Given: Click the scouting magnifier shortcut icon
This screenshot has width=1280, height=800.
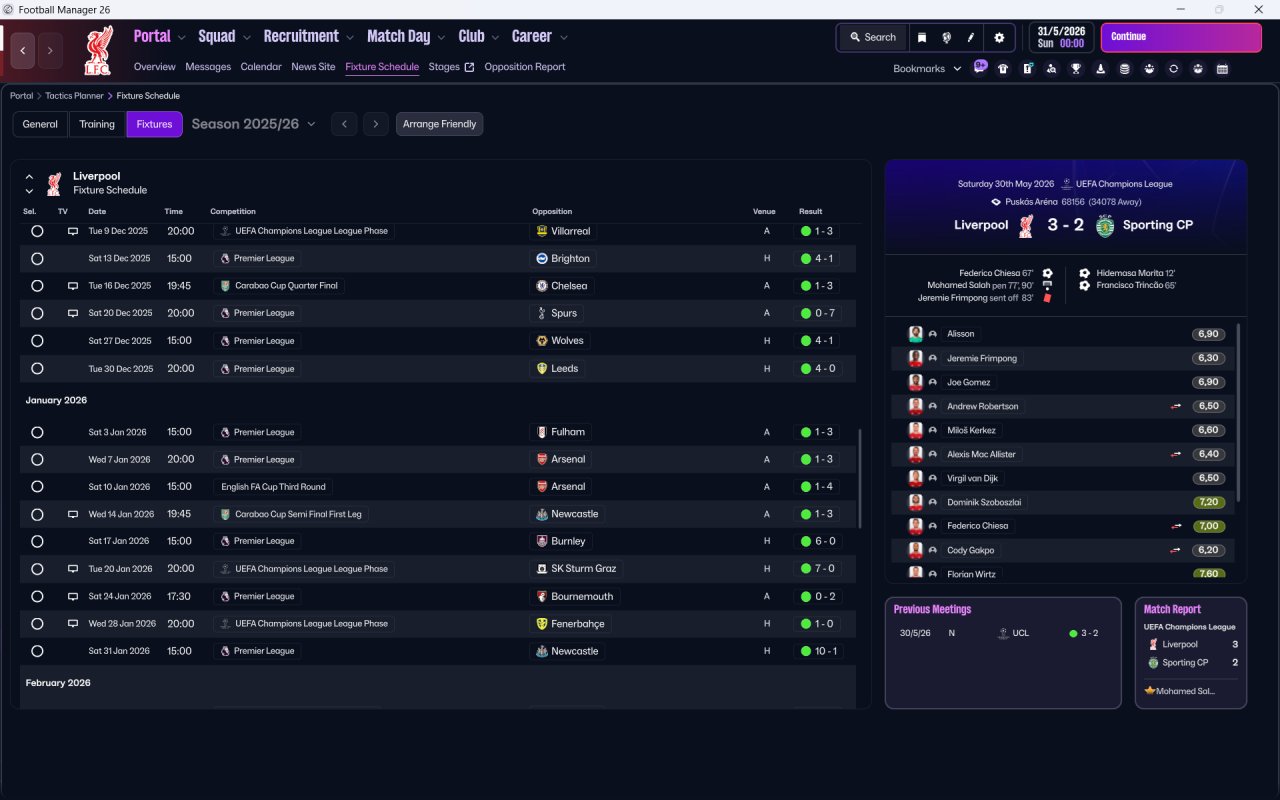Looking at the screenshot, I should pyautogui.click(x=1051, y=69).
